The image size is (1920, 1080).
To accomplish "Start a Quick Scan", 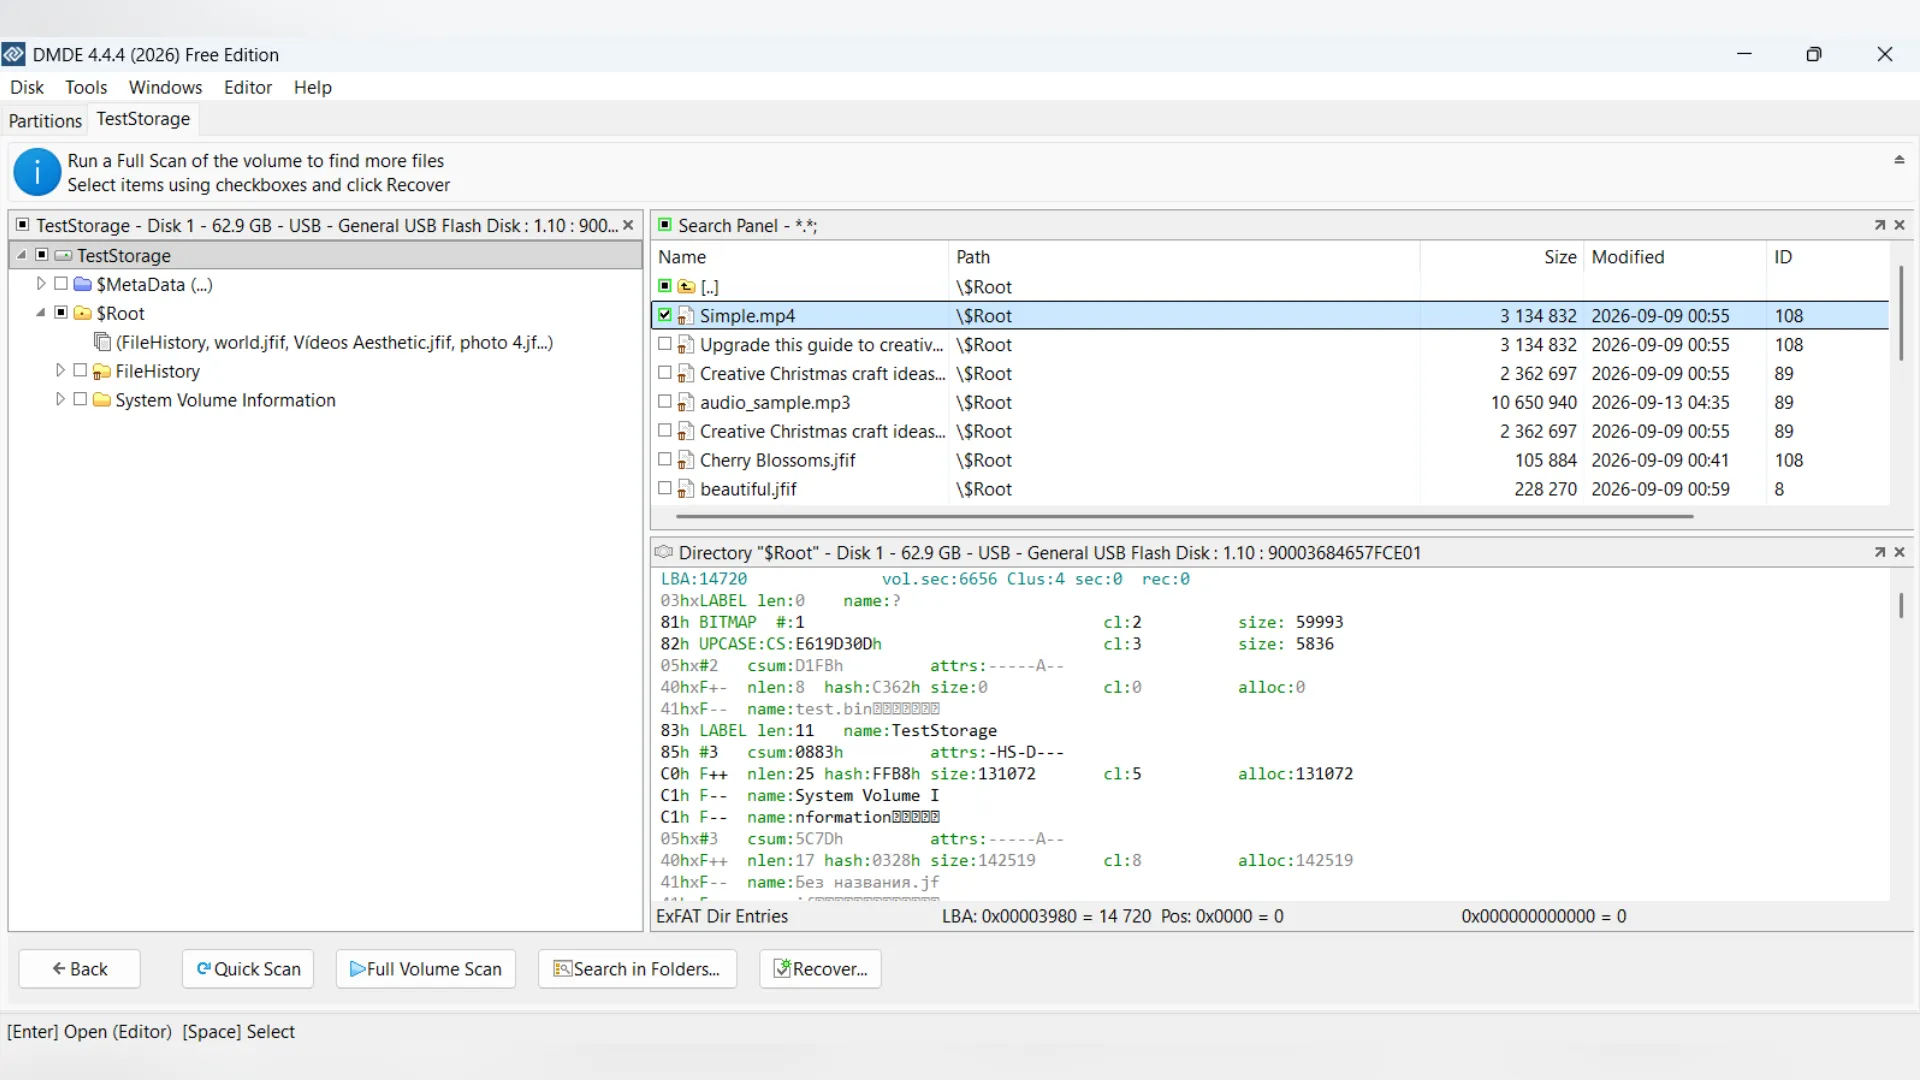I will tap(248, 969).
